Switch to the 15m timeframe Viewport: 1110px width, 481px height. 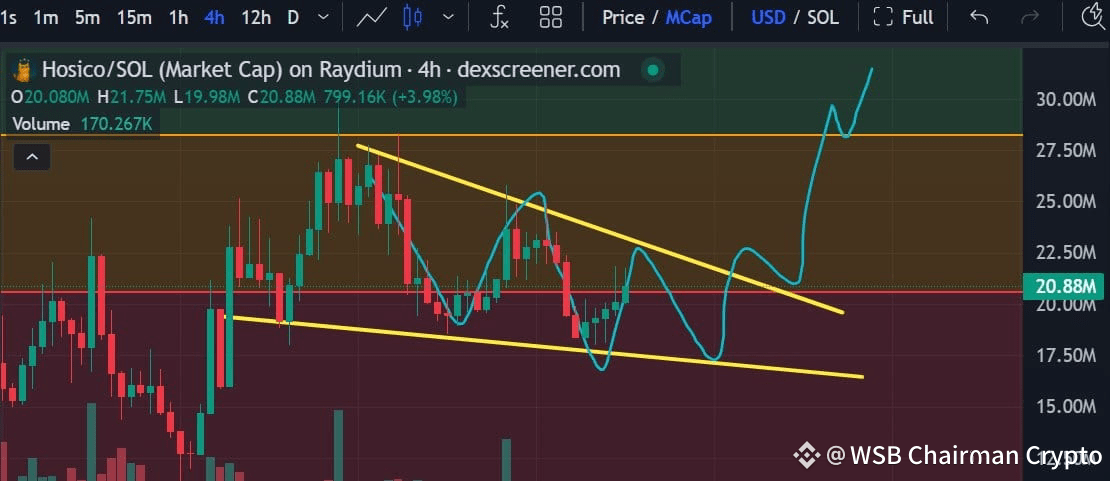[x=135, y=18]
